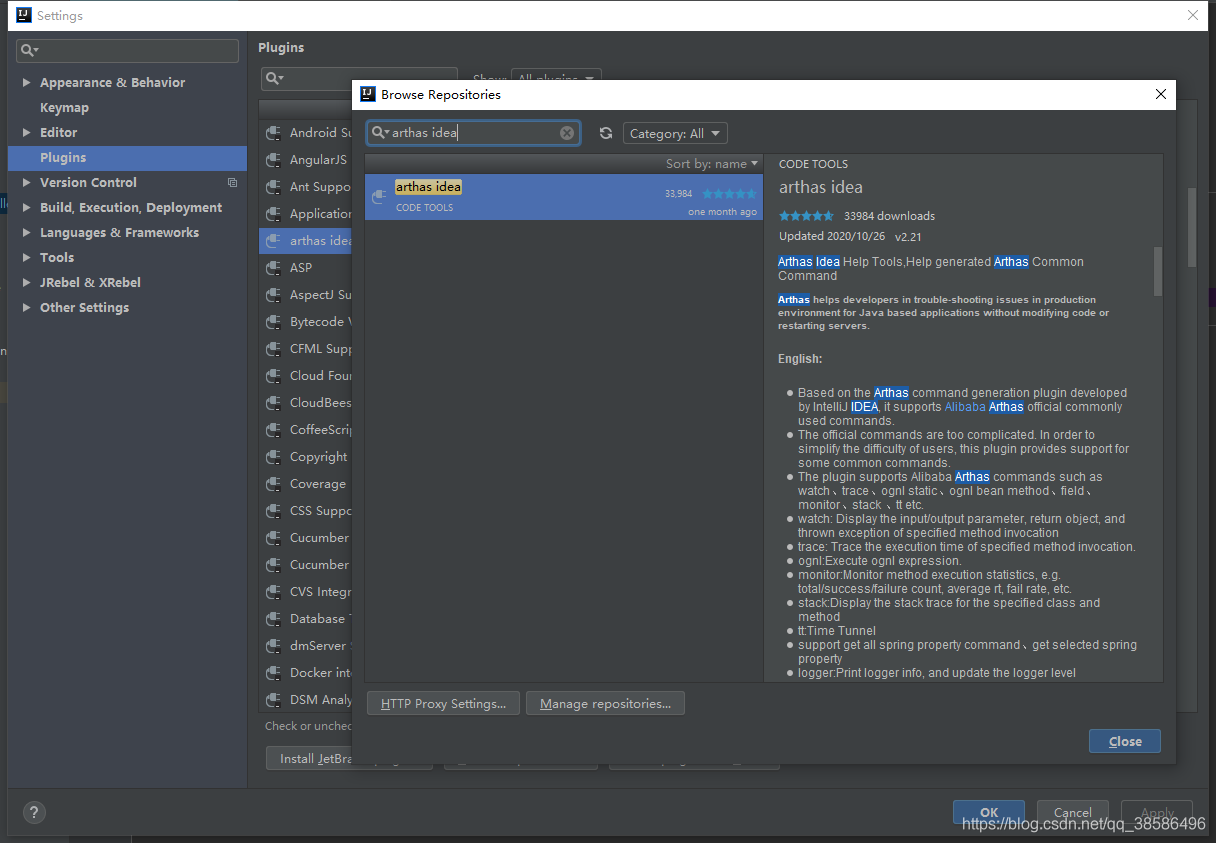
Task: Click the Android plugin icon in Settings list
Action: point(272,133)
